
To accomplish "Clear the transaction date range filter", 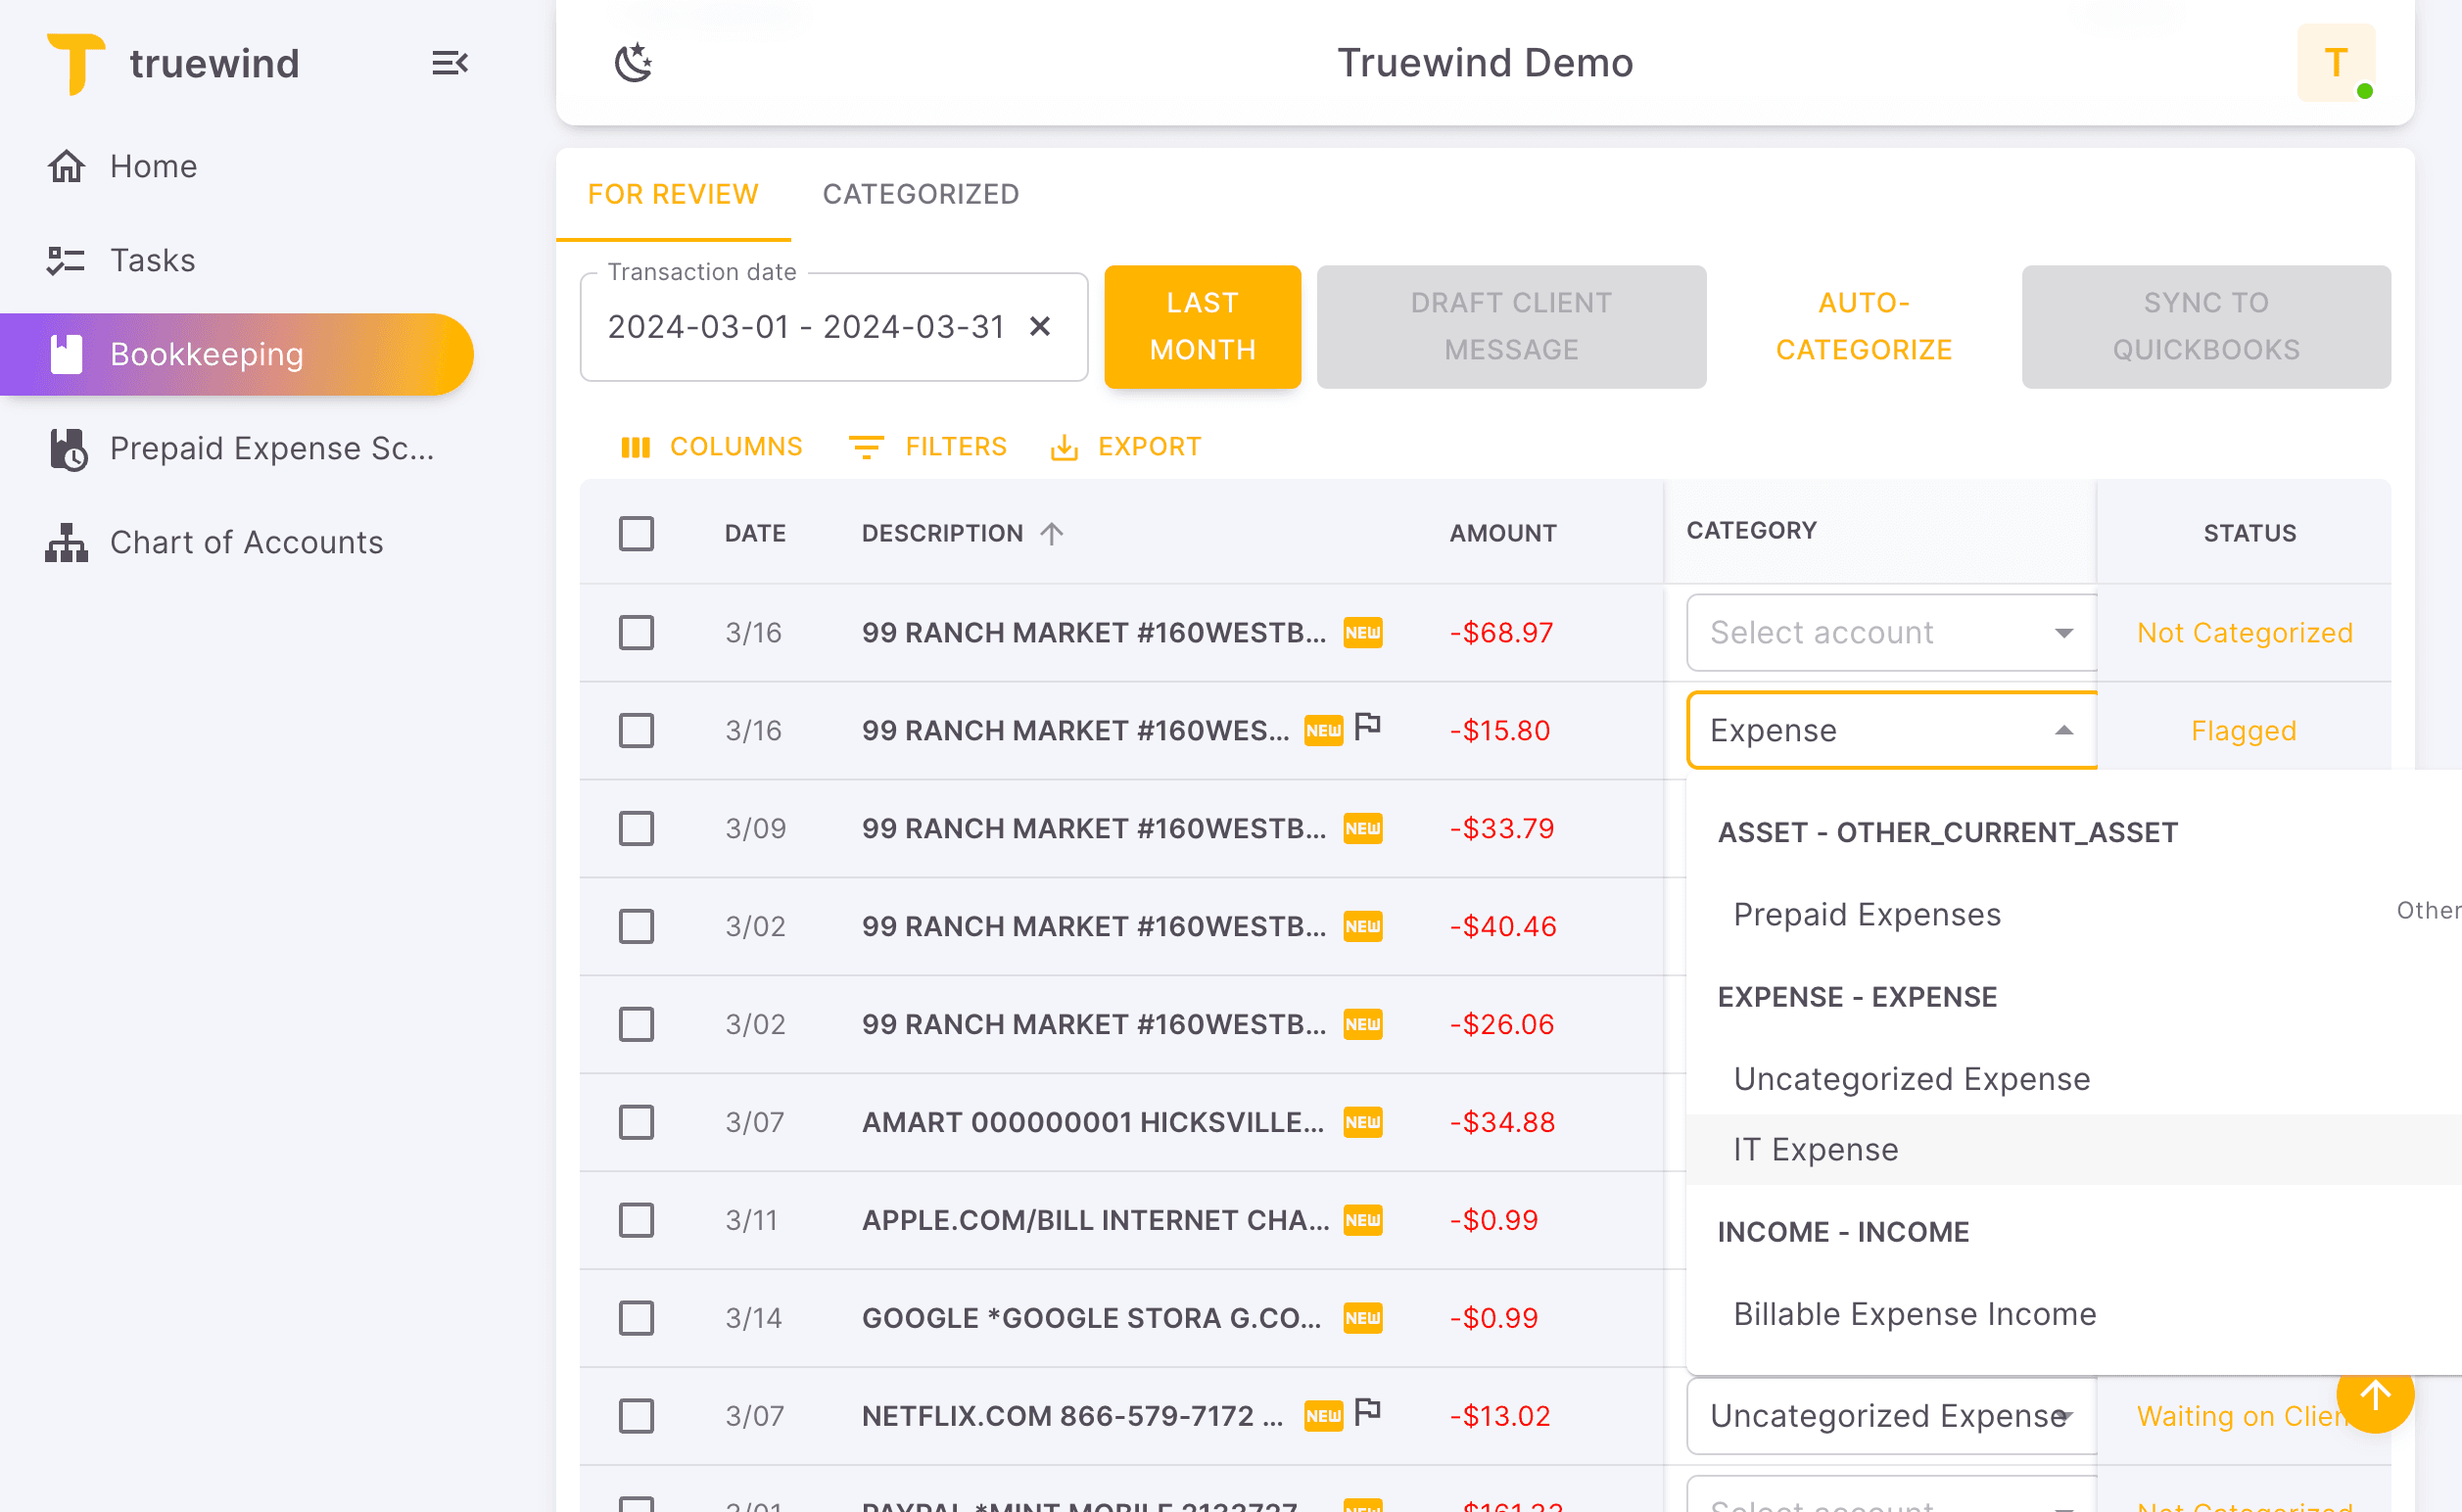I will [1041, 326].
